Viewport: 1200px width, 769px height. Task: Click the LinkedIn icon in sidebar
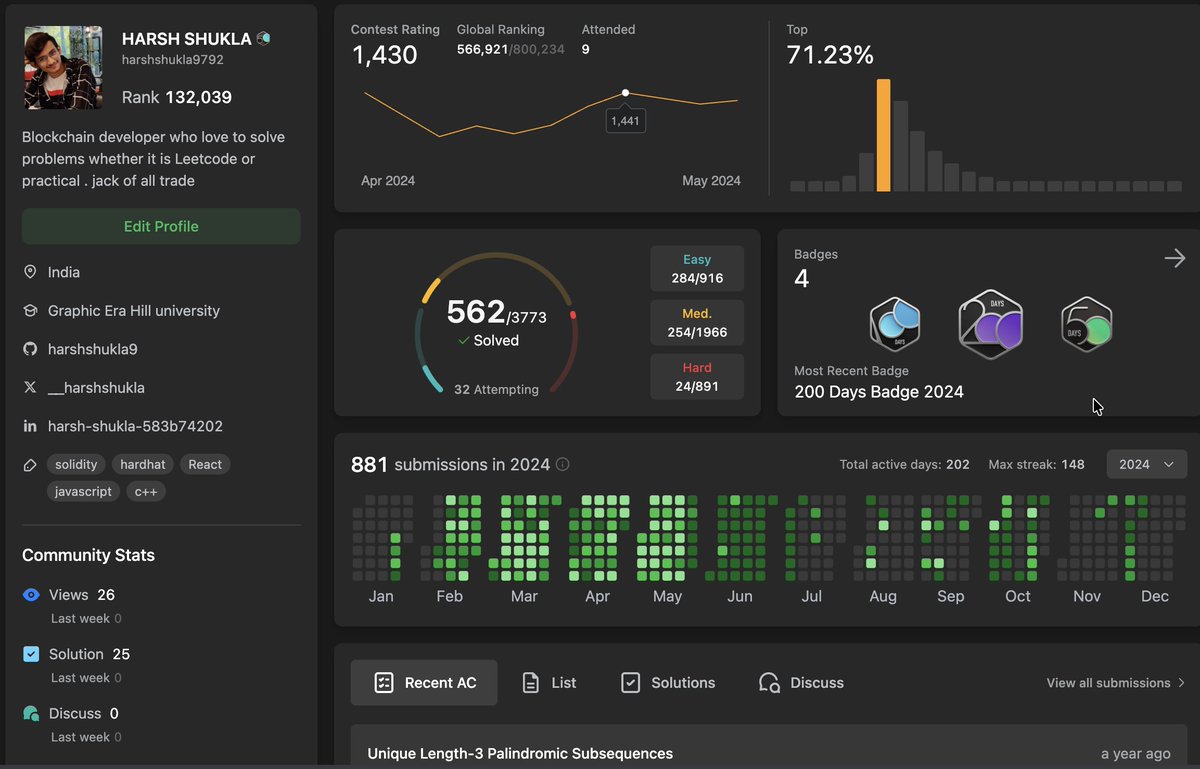[x=30, y=426]
